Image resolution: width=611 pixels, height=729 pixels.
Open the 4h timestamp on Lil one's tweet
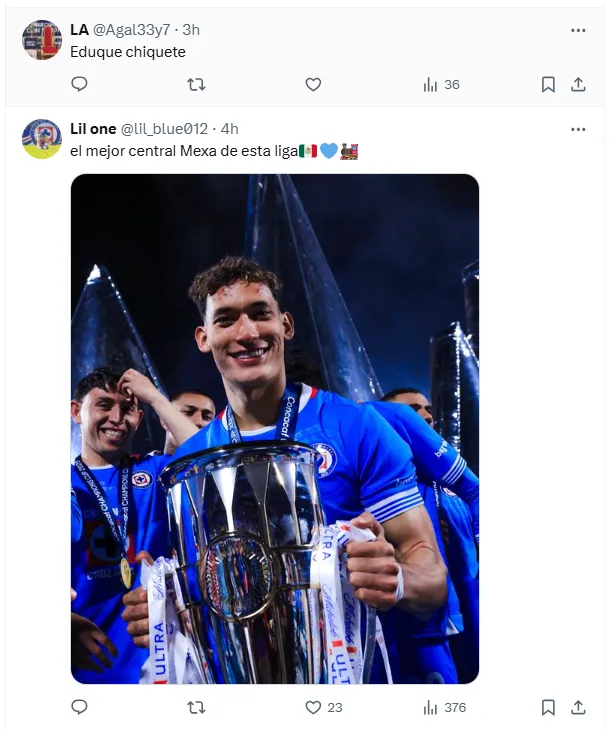[x=229, y=129]
